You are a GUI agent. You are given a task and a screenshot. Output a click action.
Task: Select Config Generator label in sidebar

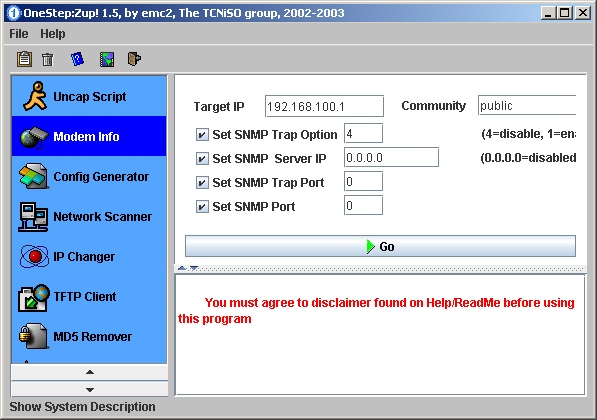point(101,177)
